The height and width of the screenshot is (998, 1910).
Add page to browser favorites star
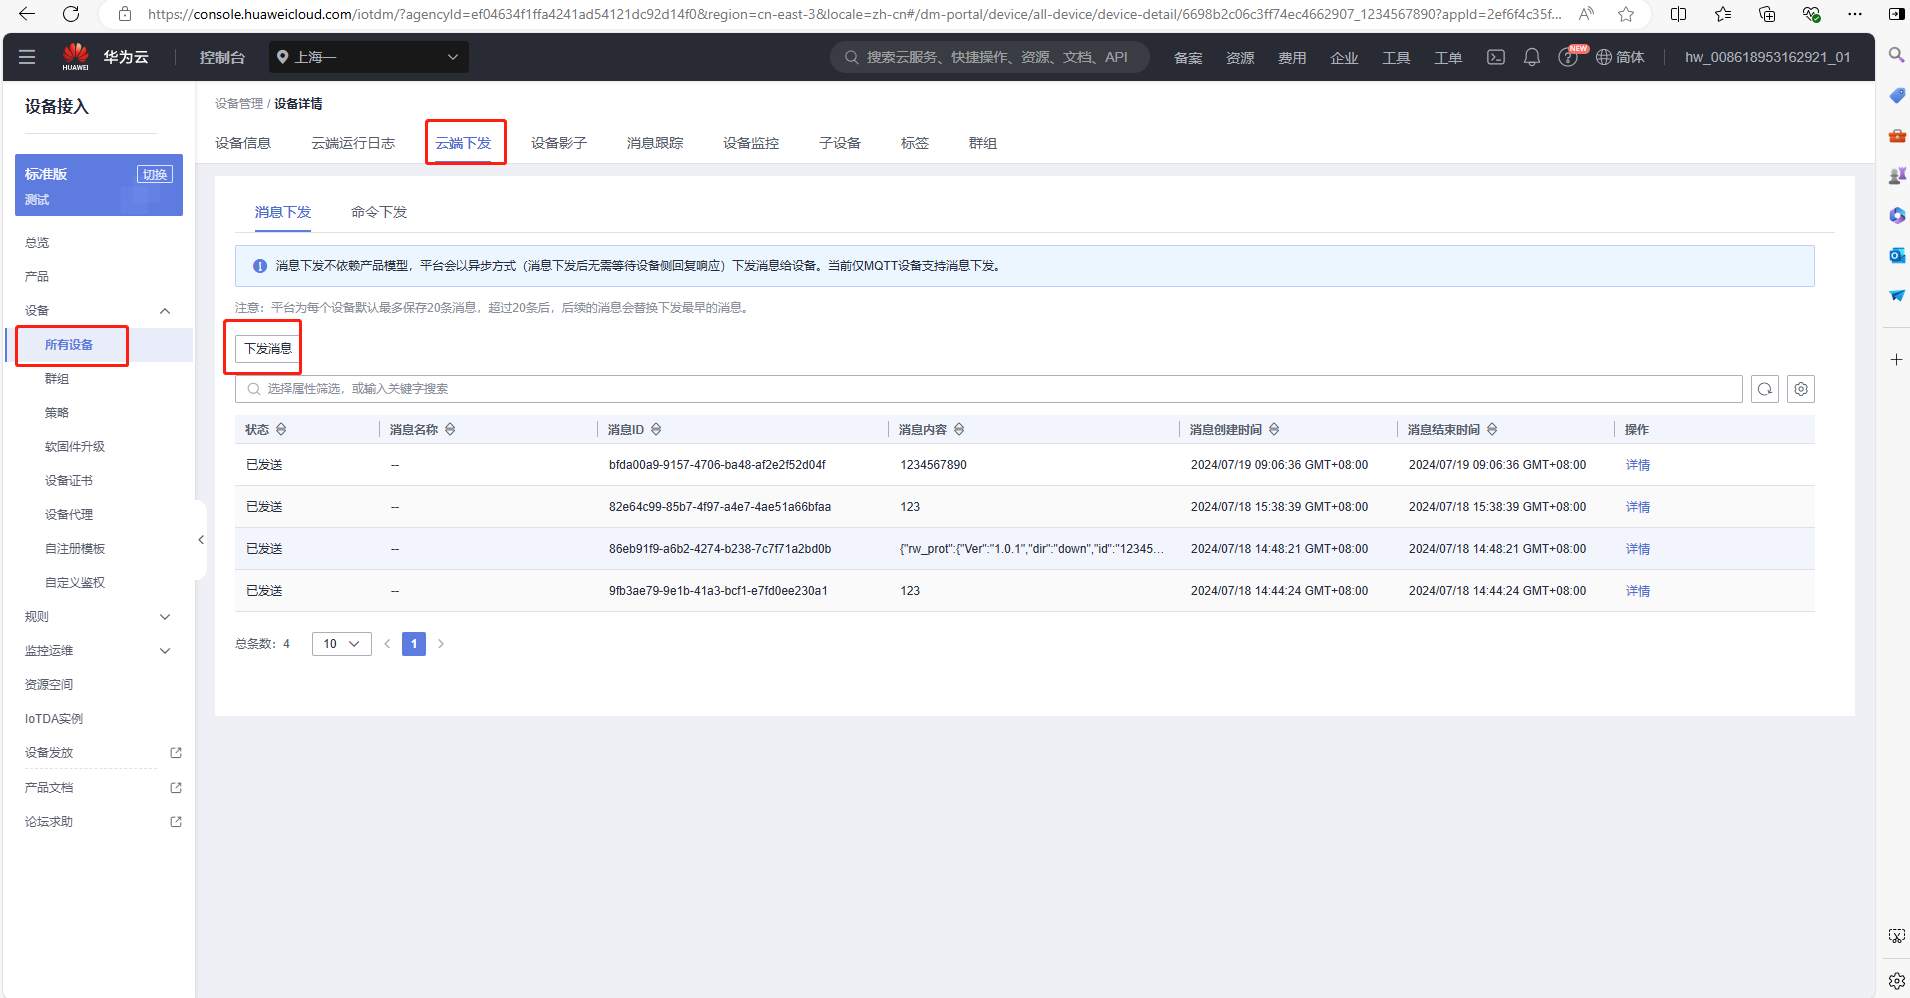click(x=1626, y=14)
